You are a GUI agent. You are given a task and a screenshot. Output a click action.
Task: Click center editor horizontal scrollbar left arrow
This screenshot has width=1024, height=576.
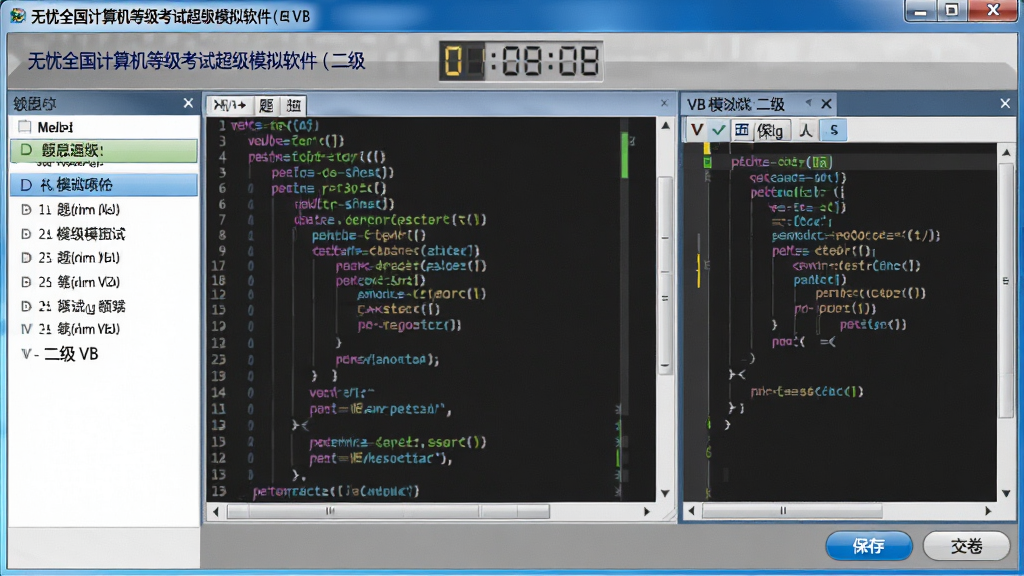(216, 512)
